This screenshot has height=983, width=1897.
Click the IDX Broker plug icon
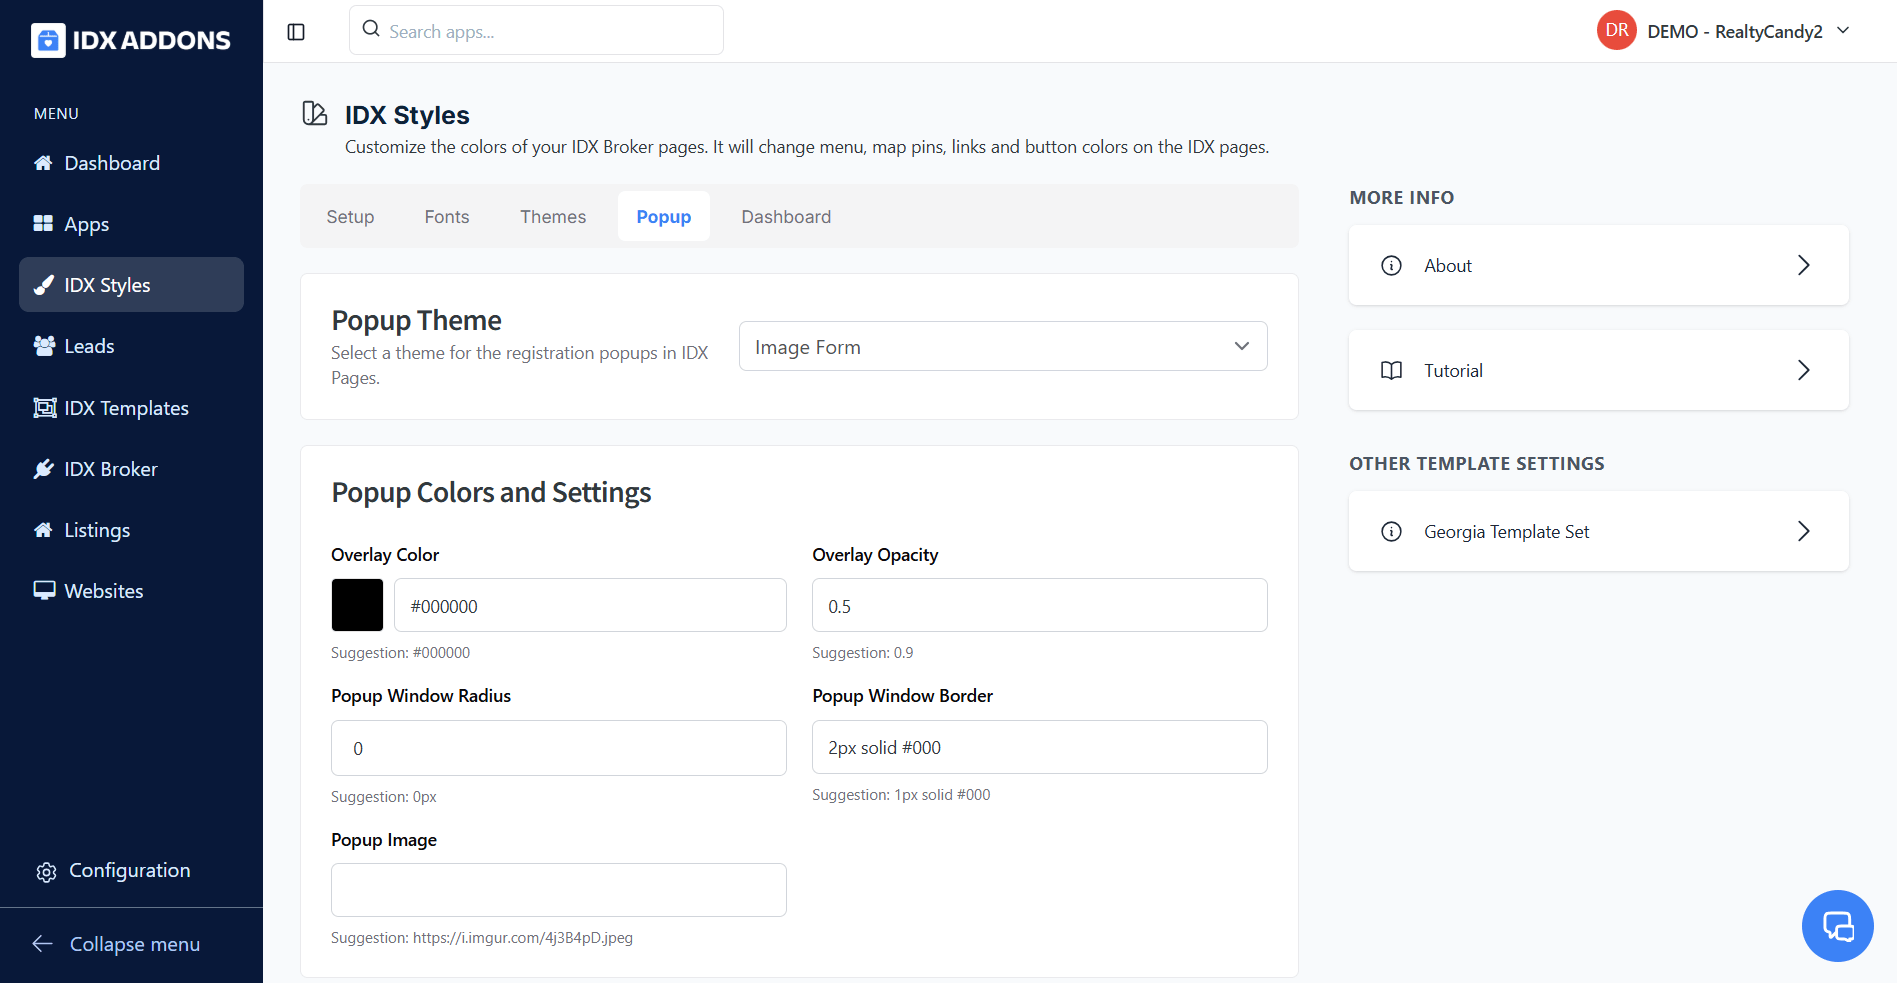[x=44, y=469]
